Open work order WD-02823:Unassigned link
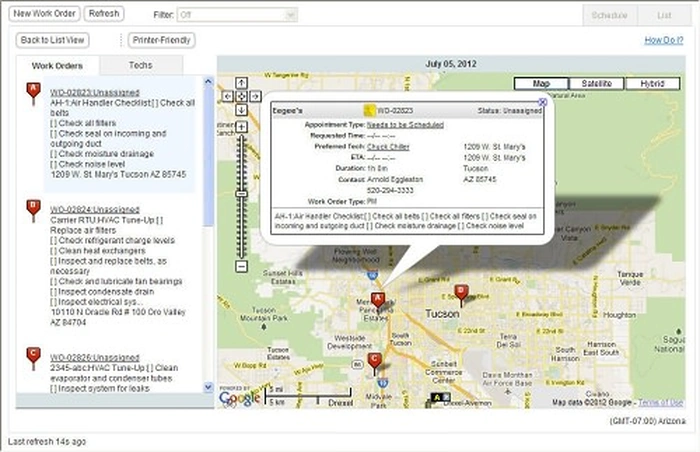 point(95,92)
